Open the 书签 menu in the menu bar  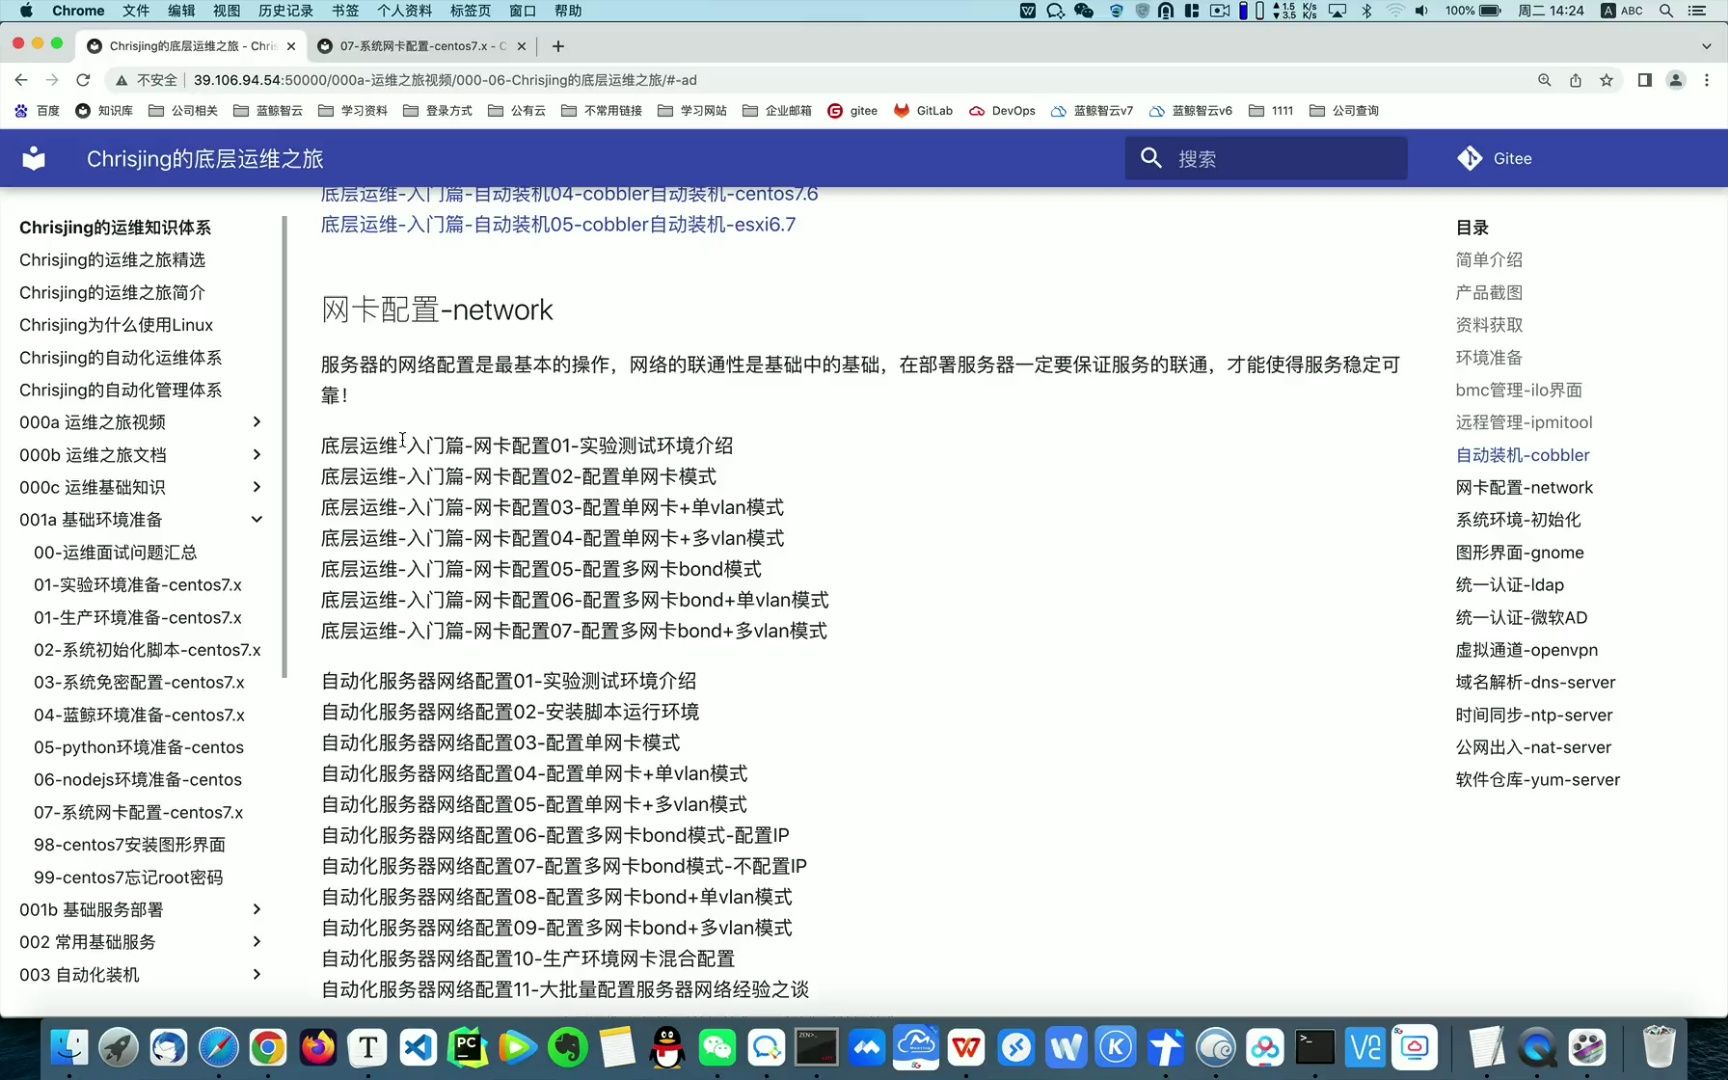tap(344, 10)
